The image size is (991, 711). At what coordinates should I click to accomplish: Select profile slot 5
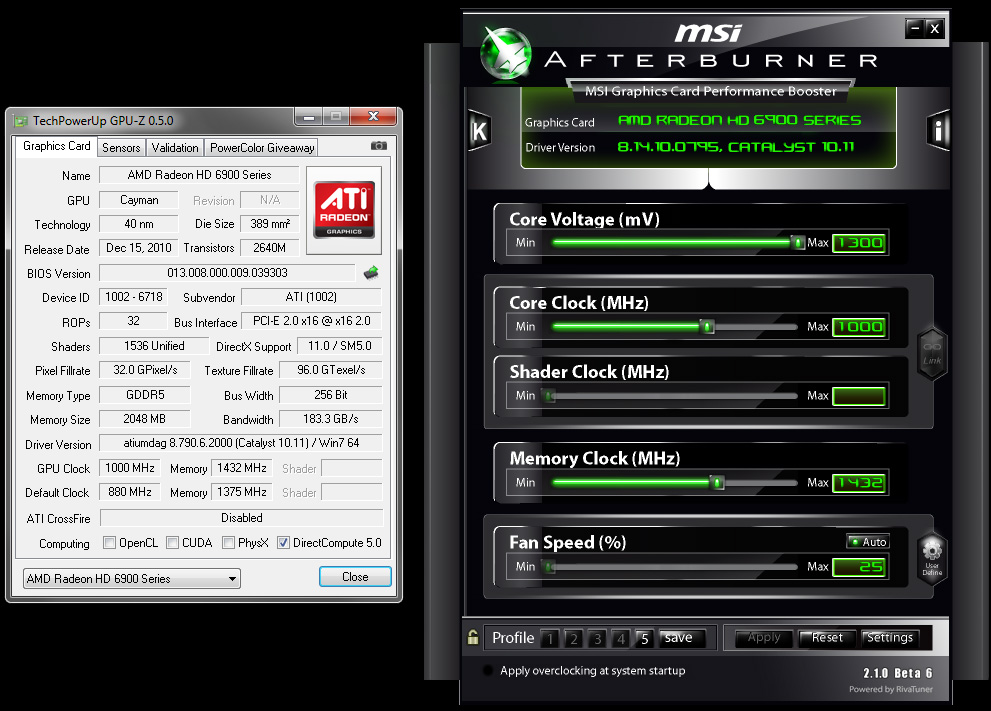point(645,638)
